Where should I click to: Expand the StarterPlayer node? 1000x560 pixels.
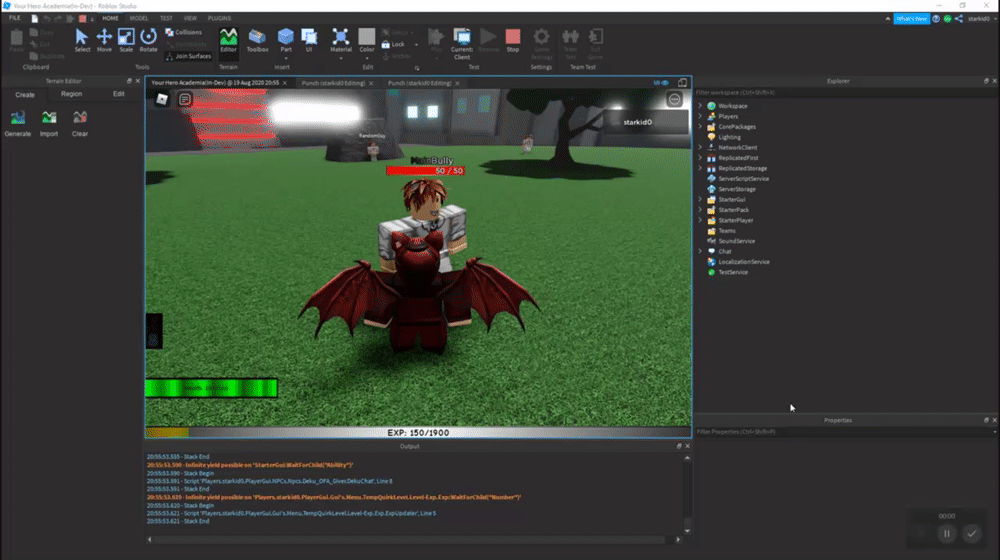pos(700,220)
